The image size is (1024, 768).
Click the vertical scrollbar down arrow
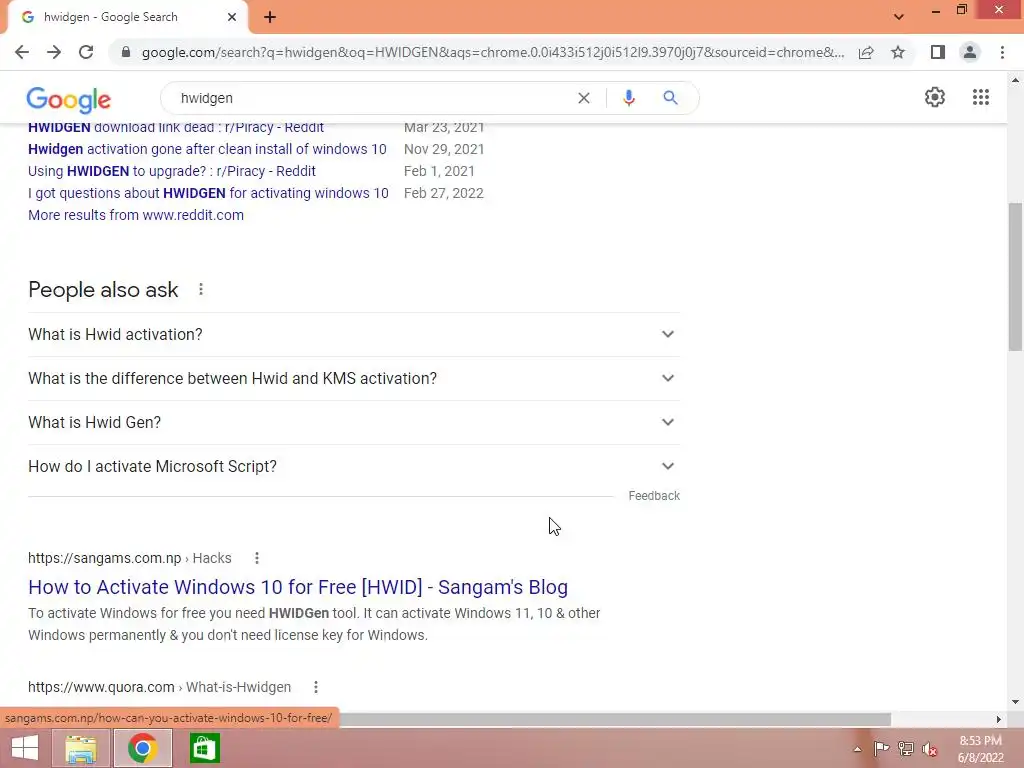click(x=1015, y=702)
